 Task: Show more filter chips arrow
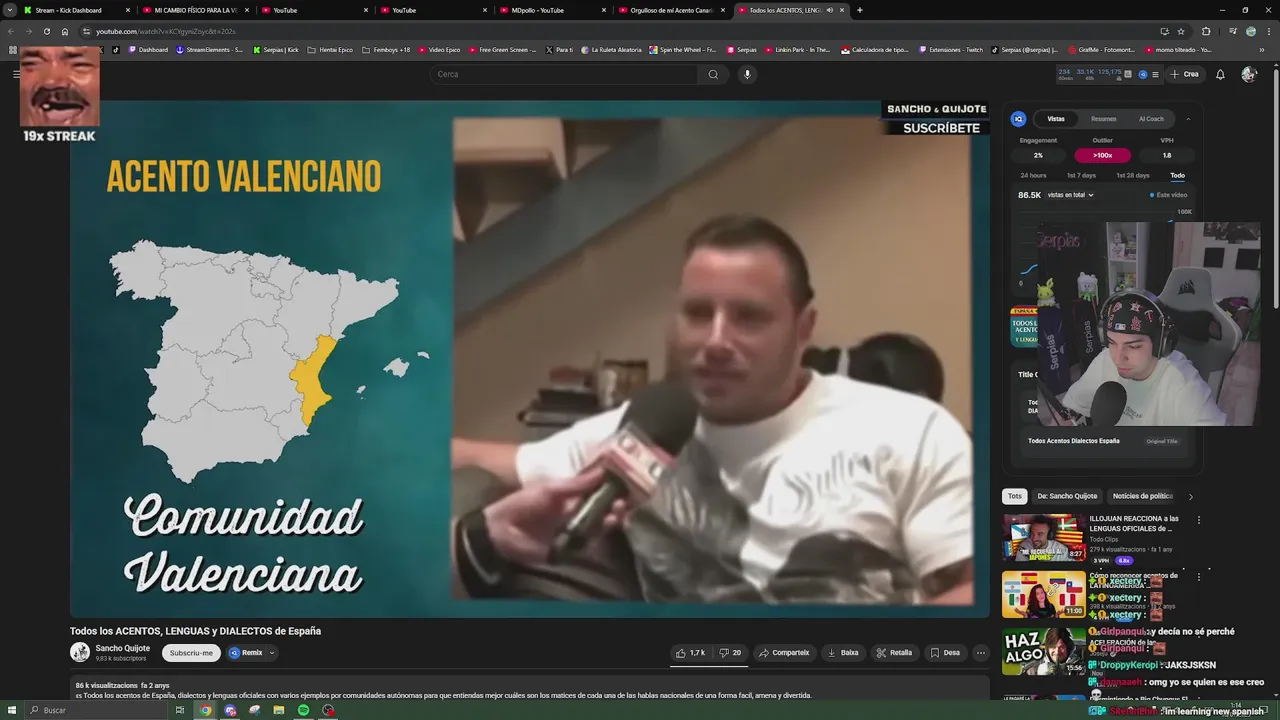coord(1190,496)
